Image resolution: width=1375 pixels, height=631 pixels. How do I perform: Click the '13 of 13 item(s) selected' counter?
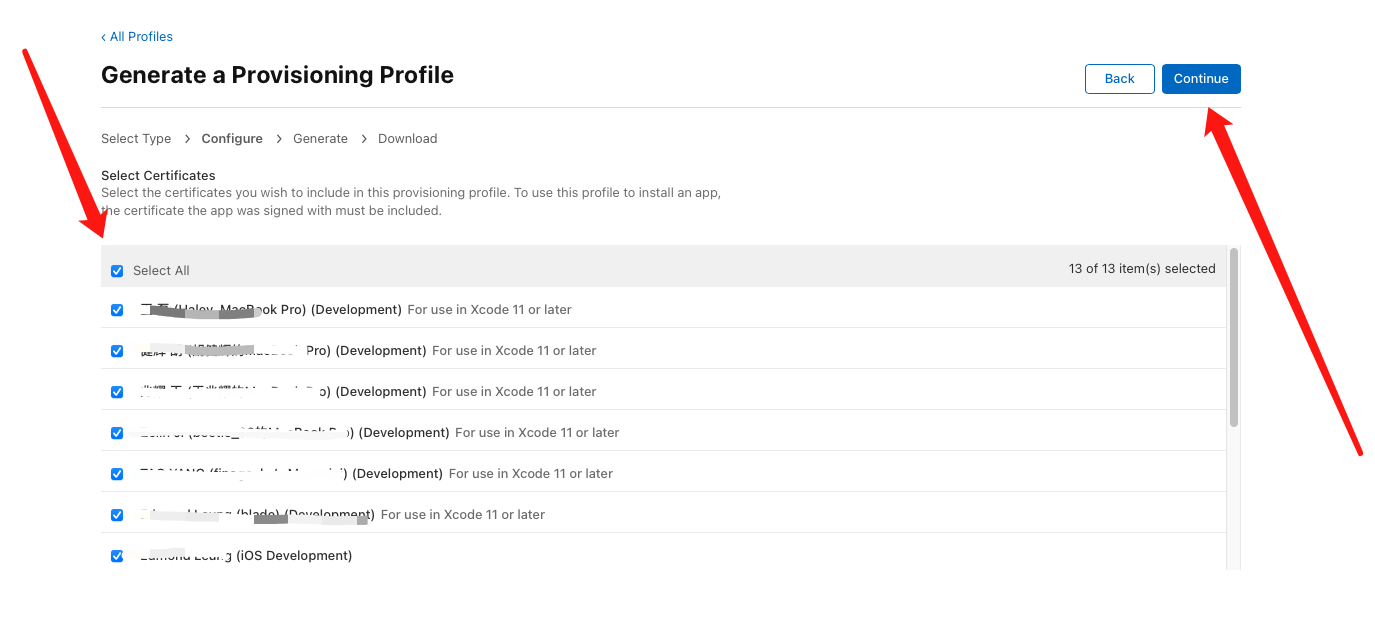pos(1142,269)
